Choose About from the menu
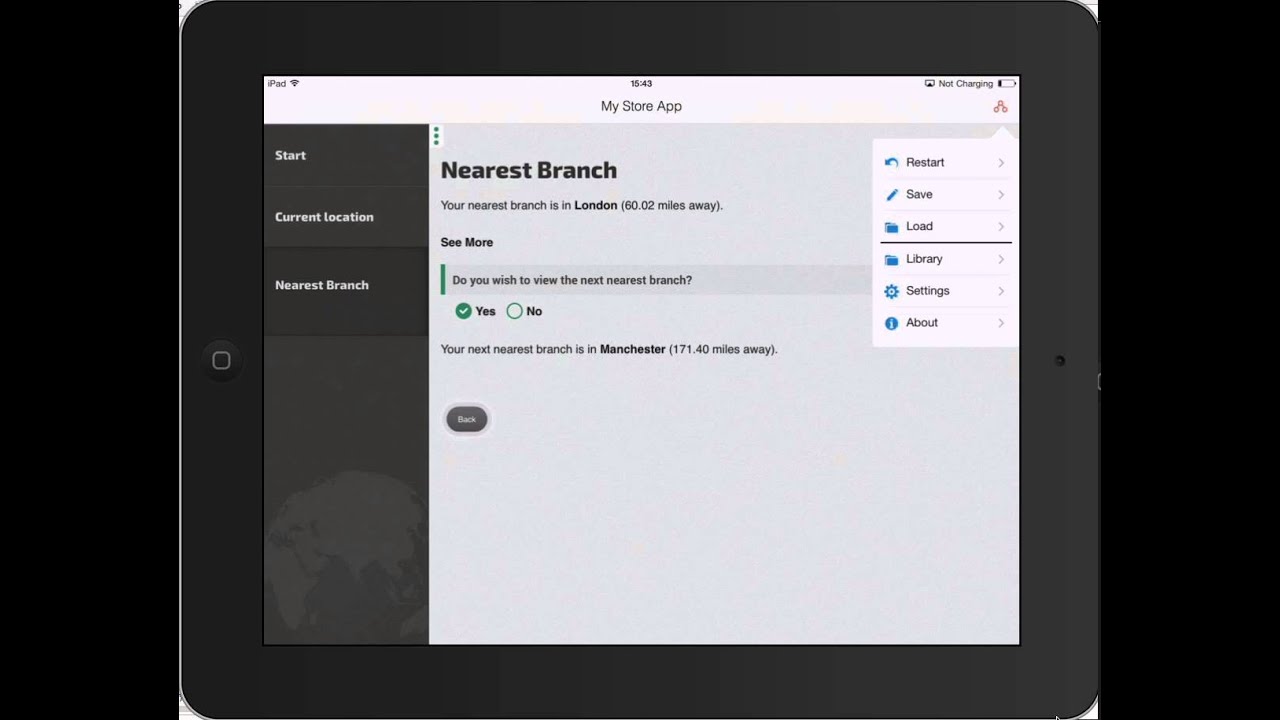 (x=946, y=323)
